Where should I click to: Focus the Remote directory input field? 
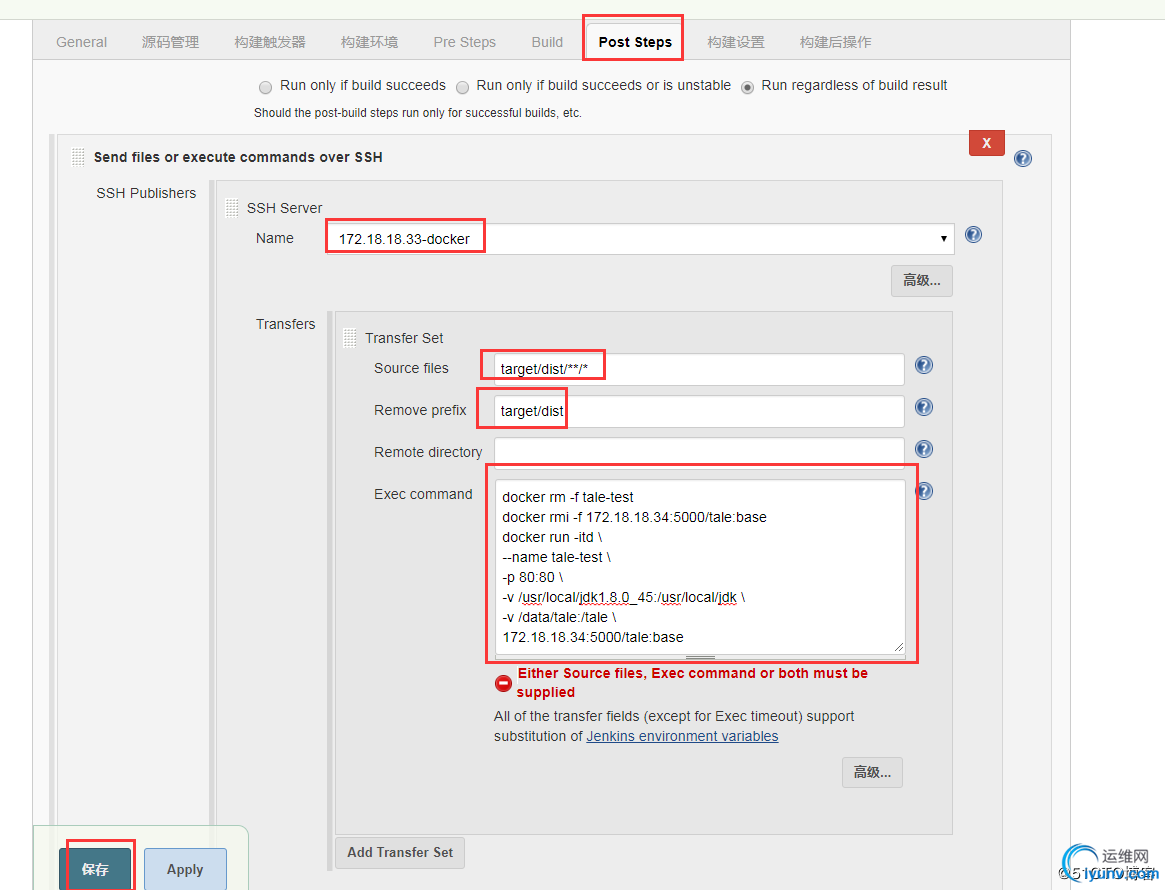[699, 452]
